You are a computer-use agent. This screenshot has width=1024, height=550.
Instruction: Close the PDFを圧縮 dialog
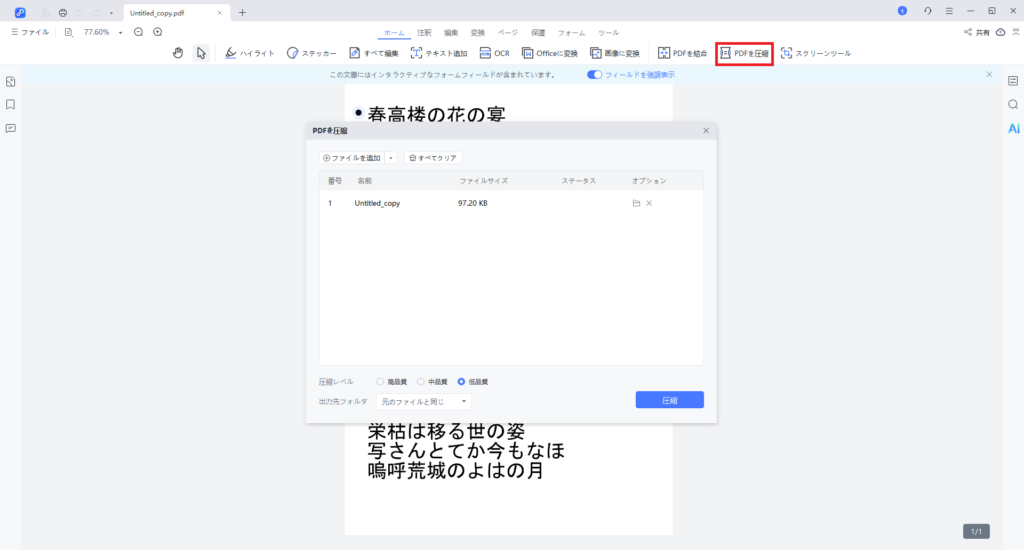(706, 131)
